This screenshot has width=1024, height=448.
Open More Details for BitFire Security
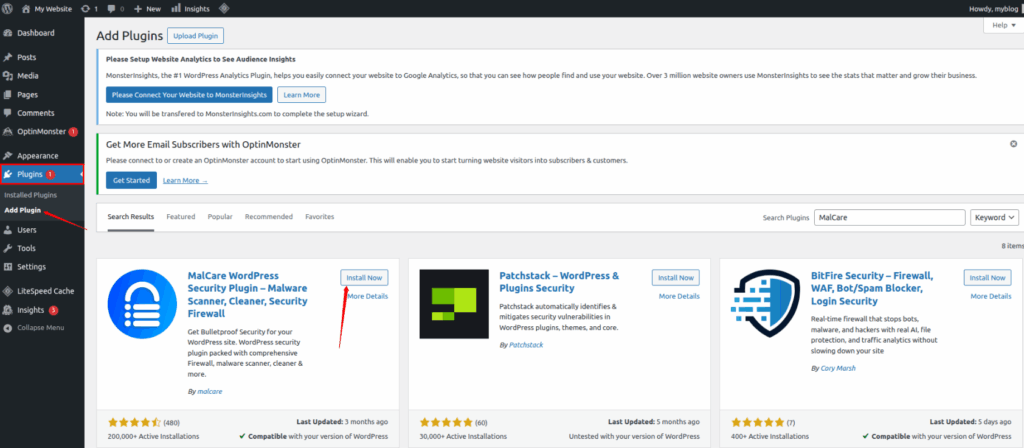(991, 296)
